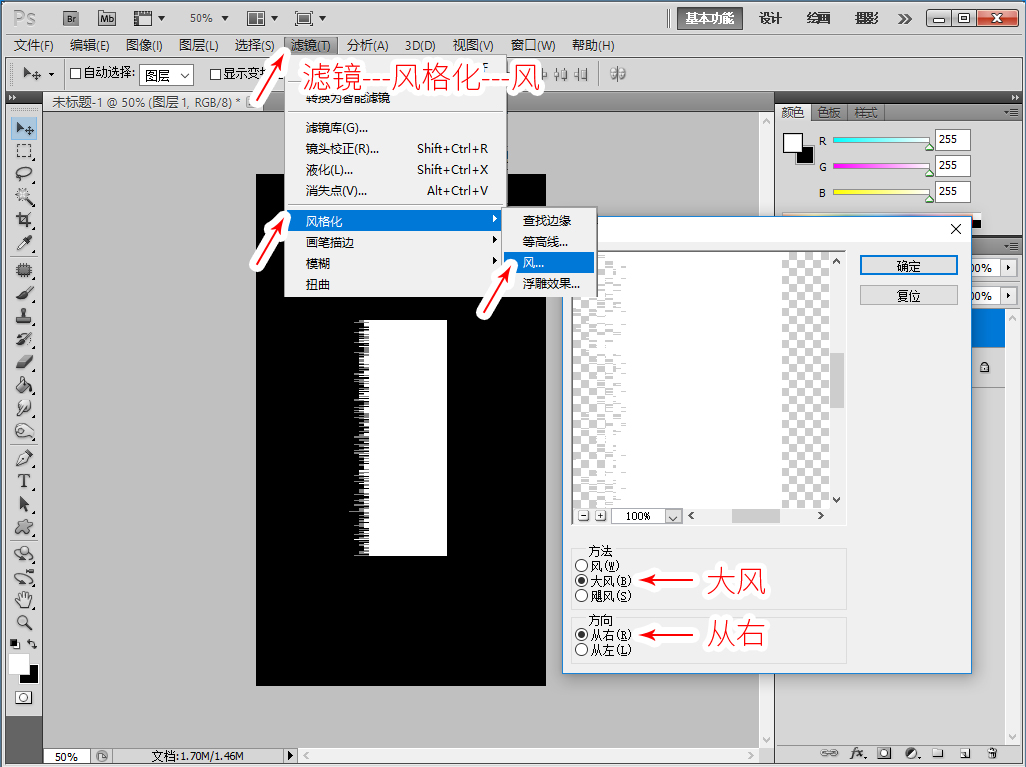
Task: Select the Brush tool
Action: click(24, 293)
